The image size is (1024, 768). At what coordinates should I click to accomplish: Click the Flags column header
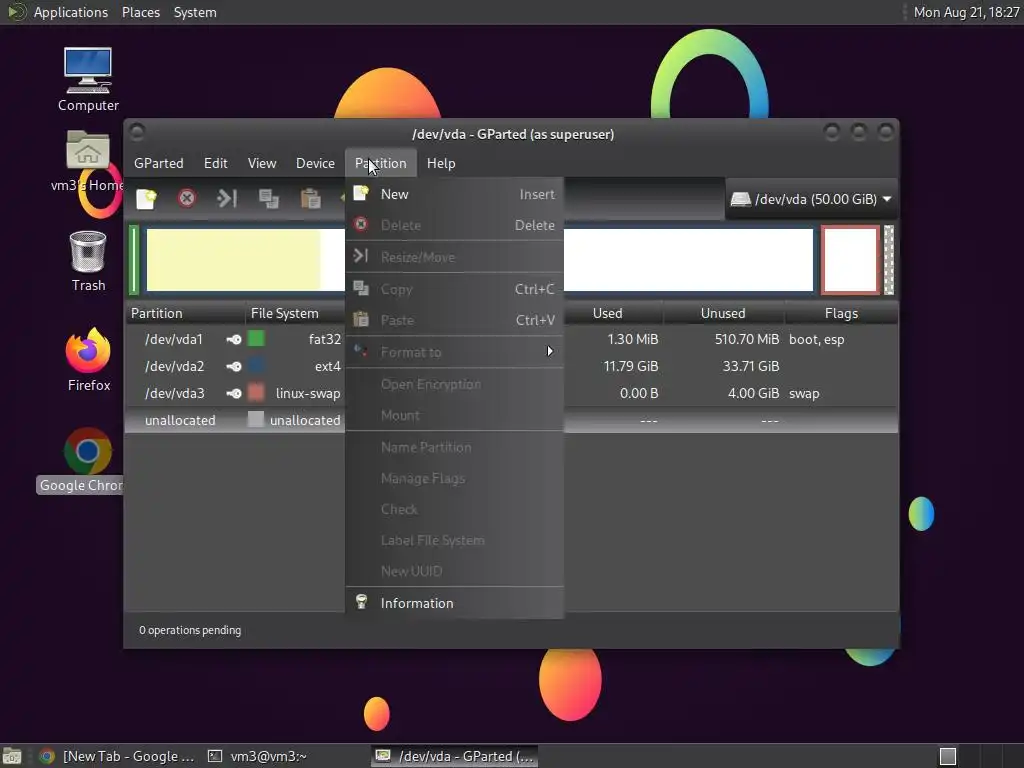tap(841, 313)
